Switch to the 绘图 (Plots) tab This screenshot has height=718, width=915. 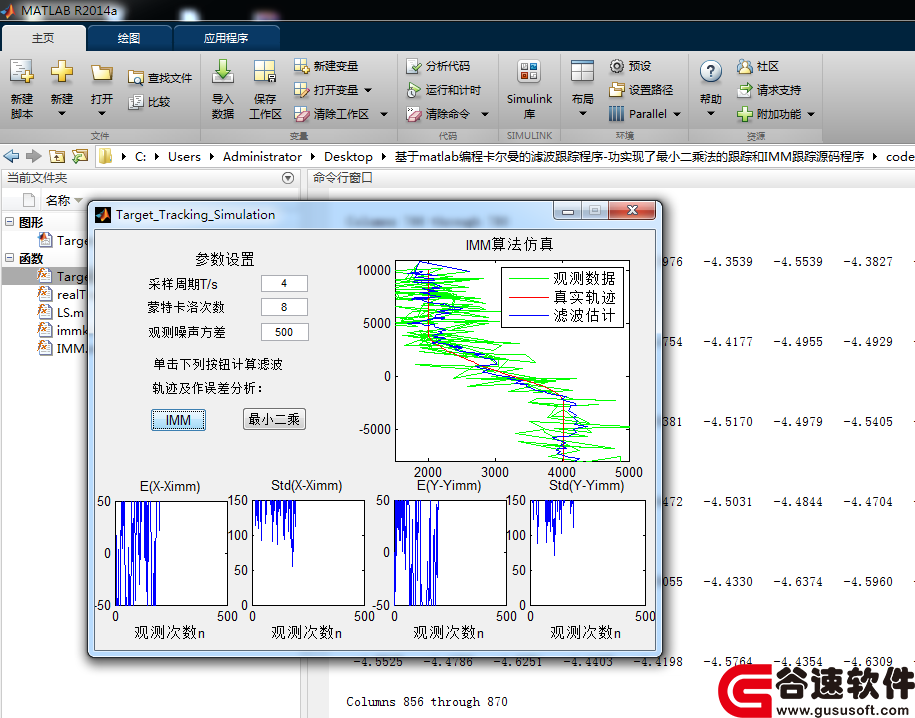click(x=129, y=39)
